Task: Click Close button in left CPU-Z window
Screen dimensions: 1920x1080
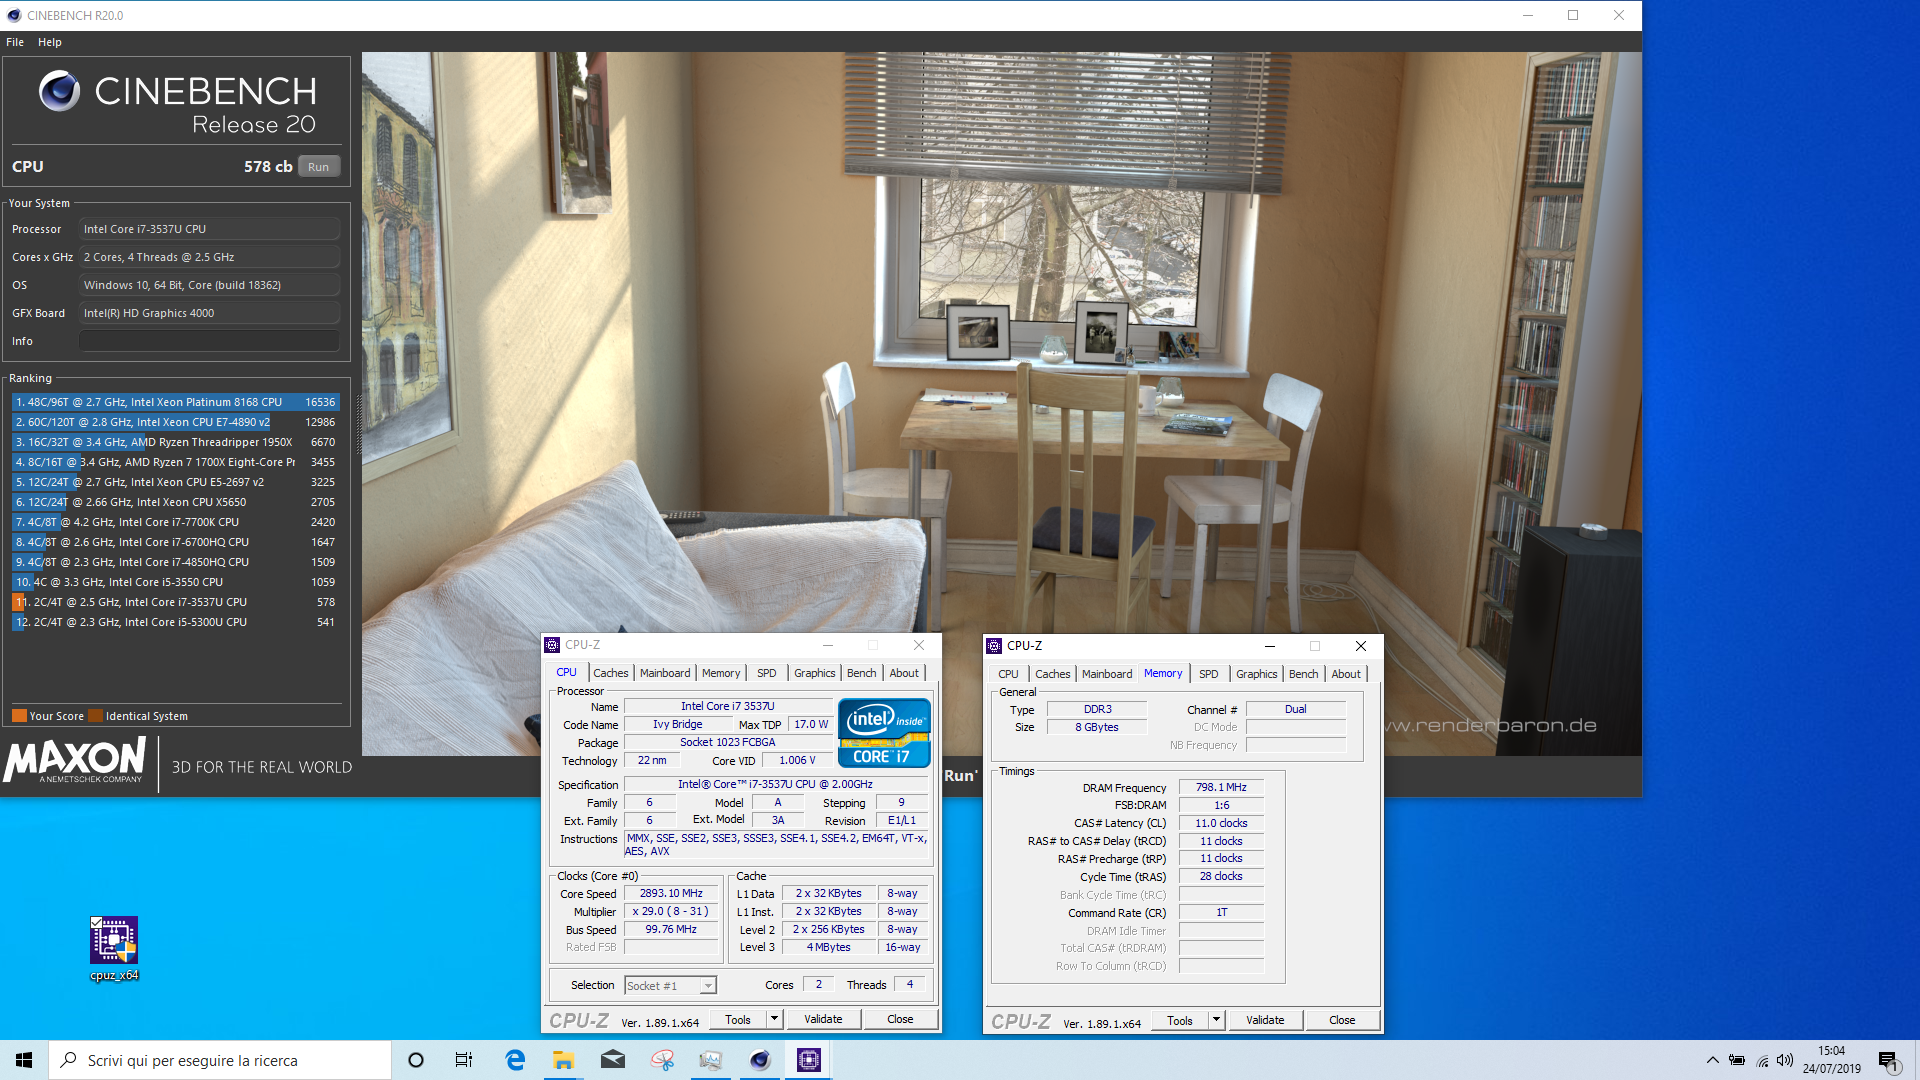Action: tap(900, 1019)
